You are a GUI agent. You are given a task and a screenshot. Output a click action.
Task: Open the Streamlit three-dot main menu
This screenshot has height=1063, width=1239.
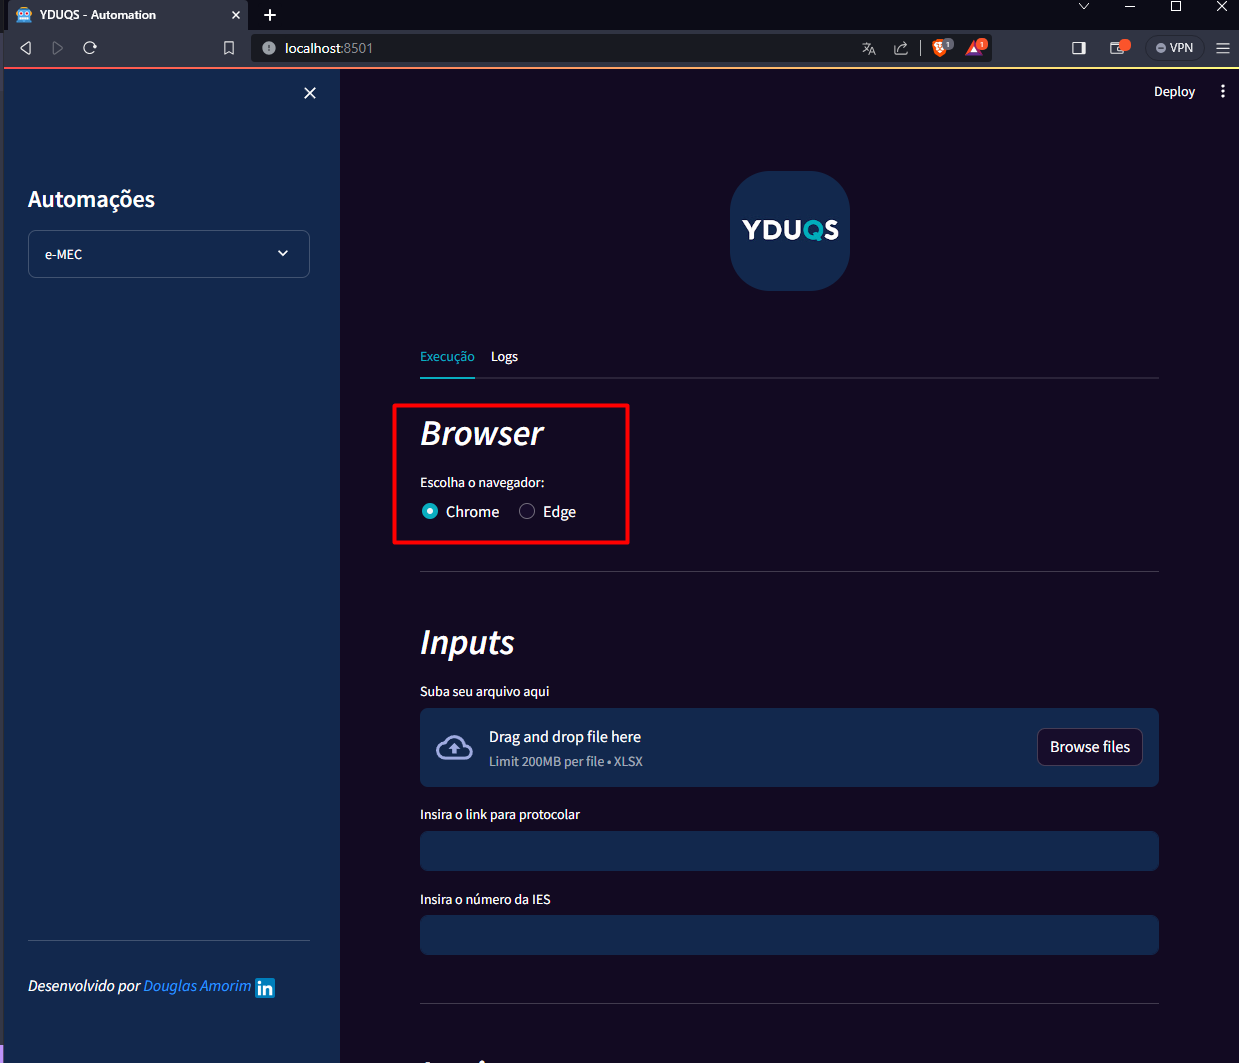click(x=1222, y=91)
